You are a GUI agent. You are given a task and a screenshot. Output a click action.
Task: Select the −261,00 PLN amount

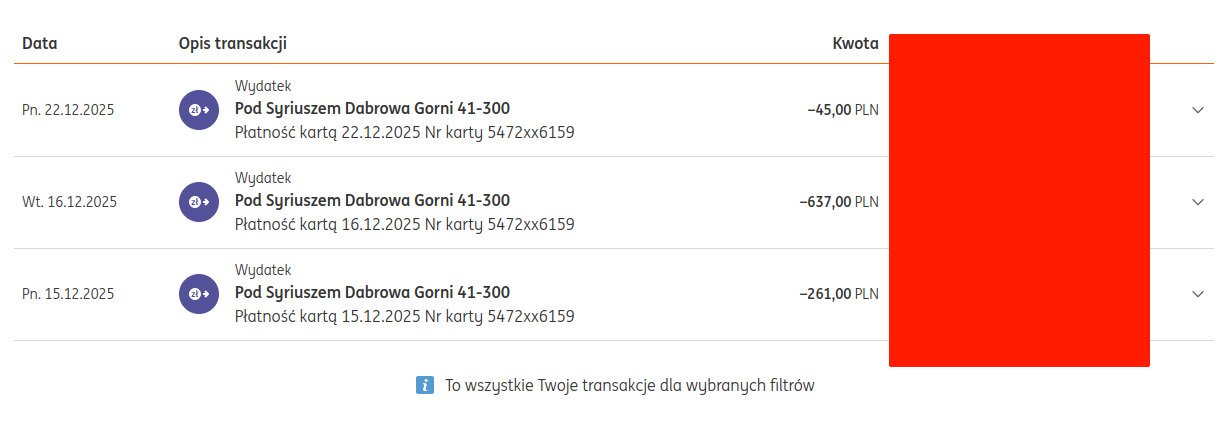[x=839, y=294]
